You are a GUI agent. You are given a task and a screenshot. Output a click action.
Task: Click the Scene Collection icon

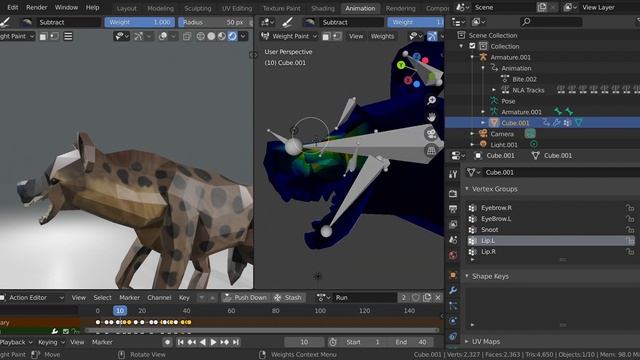coord(461,35)
